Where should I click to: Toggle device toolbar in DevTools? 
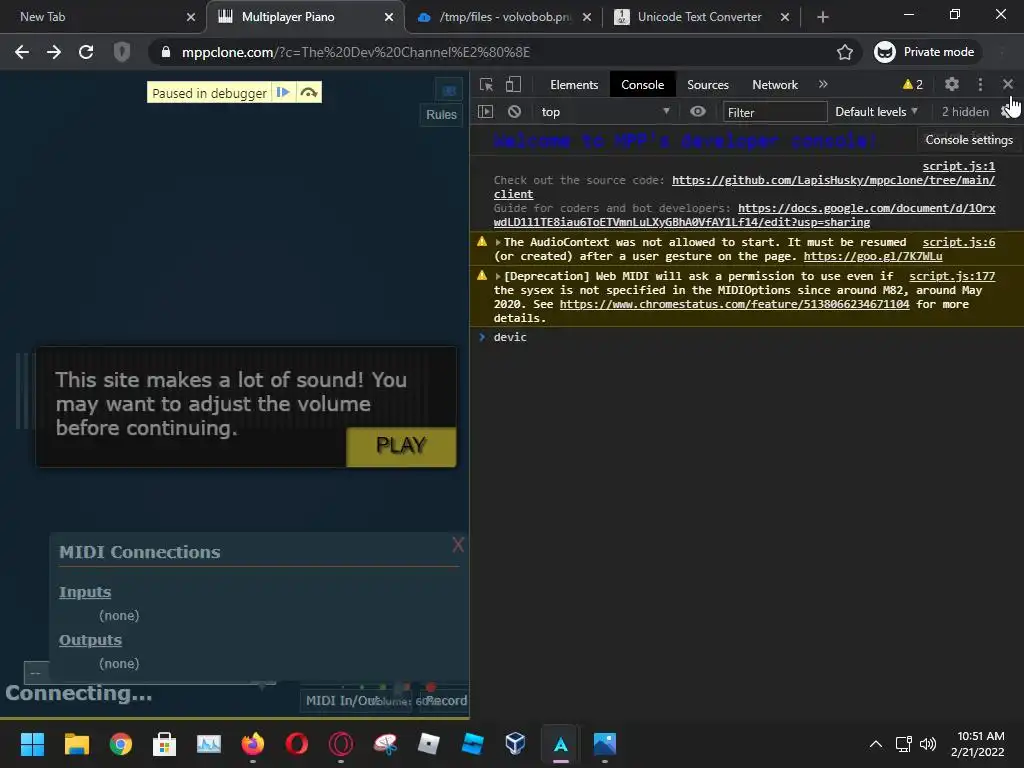[514, 84]
